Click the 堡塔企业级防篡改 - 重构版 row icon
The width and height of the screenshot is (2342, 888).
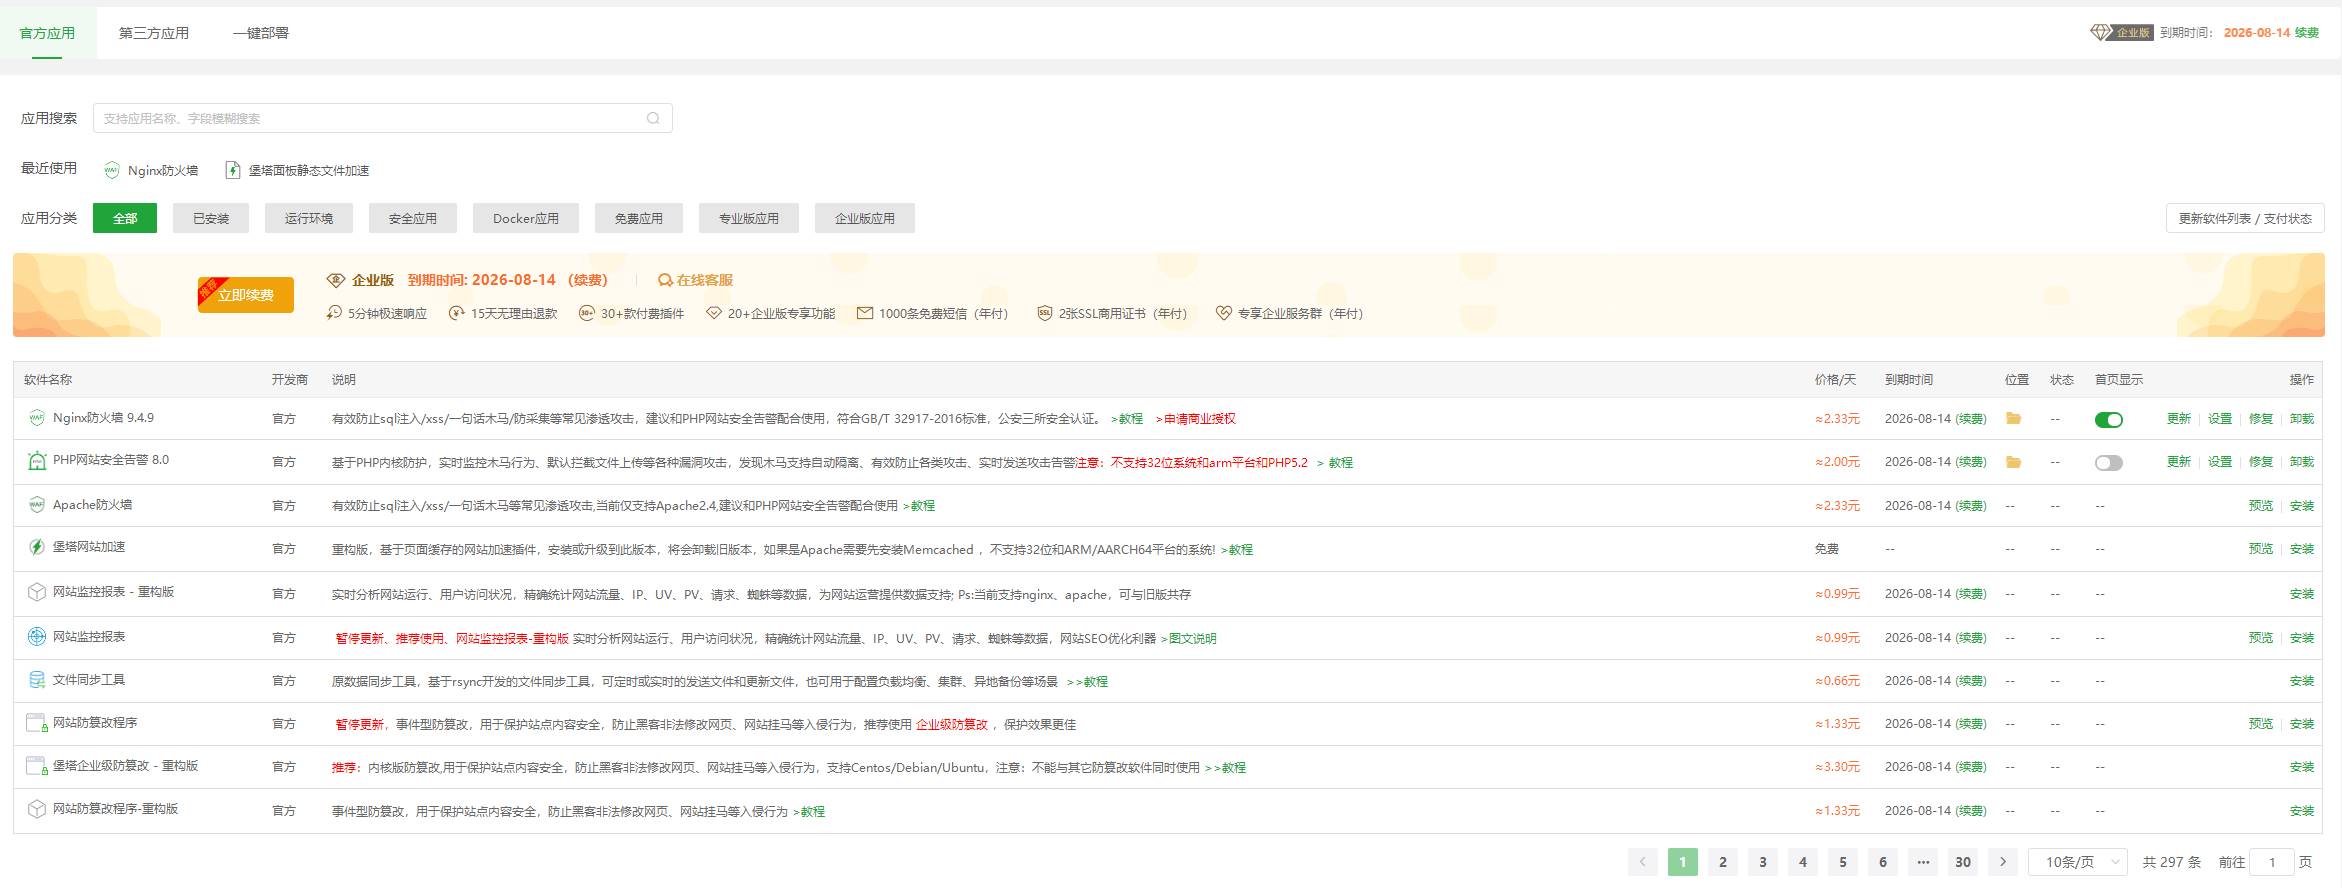coord(37,766)
